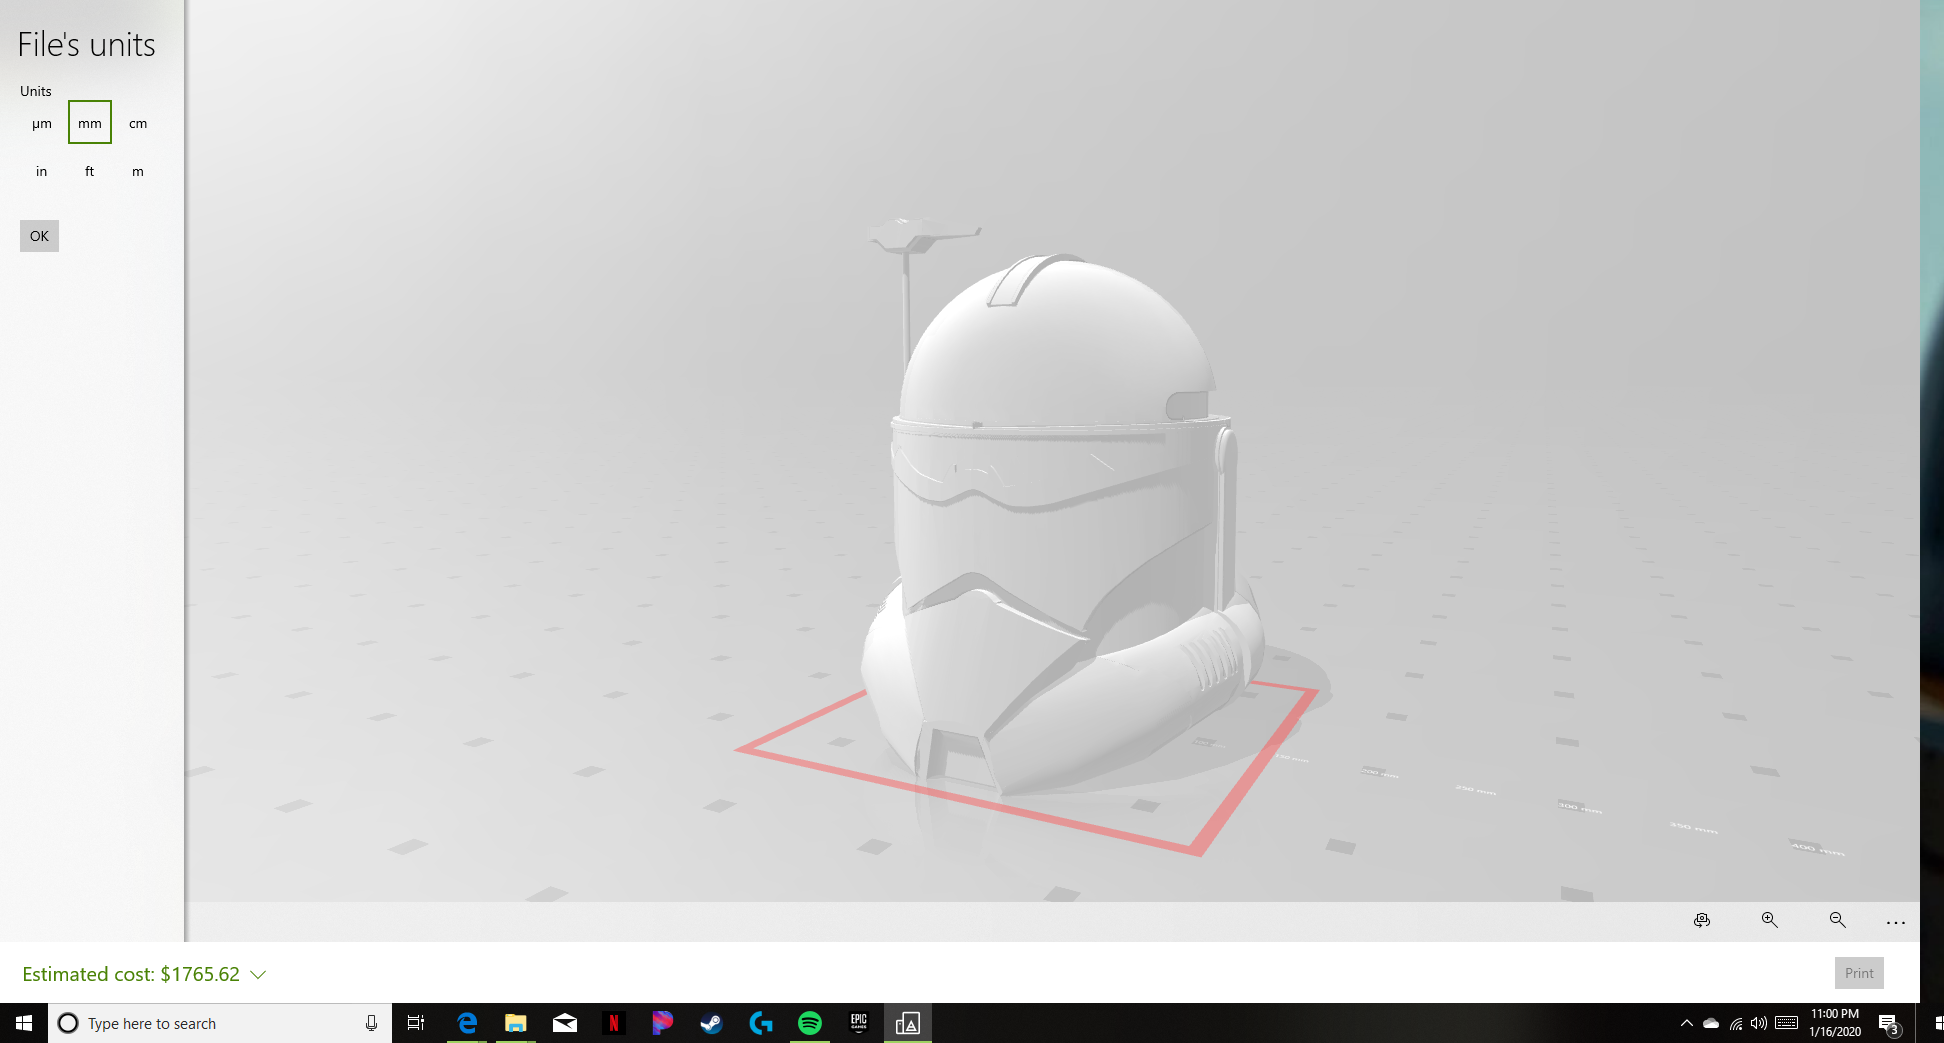1944x1043 pixels.
Task: Expand the estimated cost details
Action: point(258,974)
